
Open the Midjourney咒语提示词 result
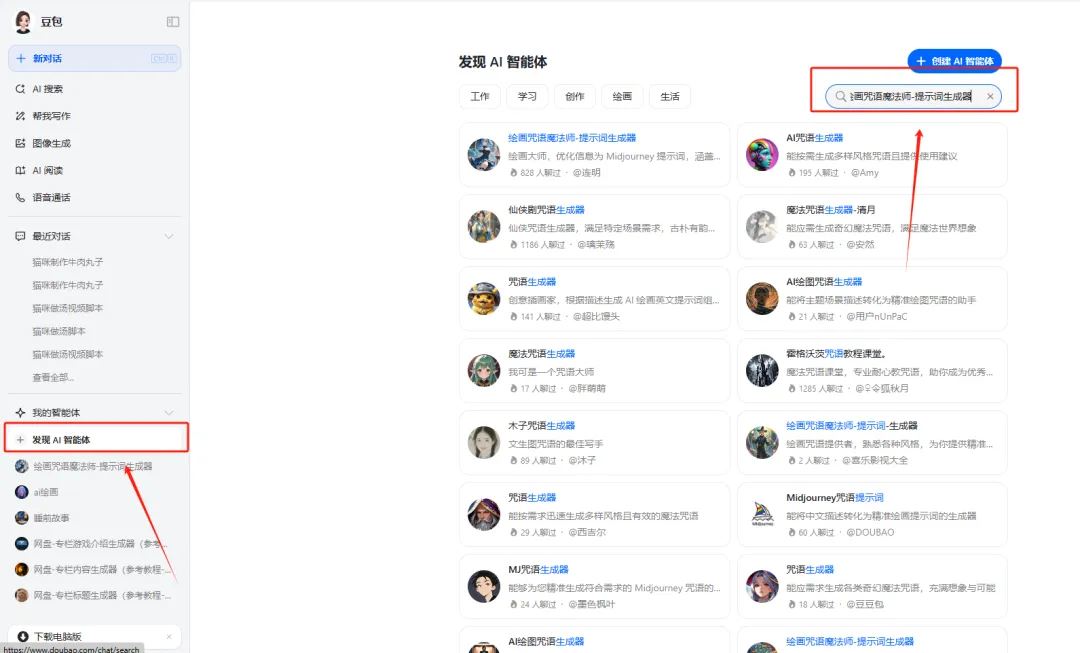pyautogui.click(x=872, y=515)
